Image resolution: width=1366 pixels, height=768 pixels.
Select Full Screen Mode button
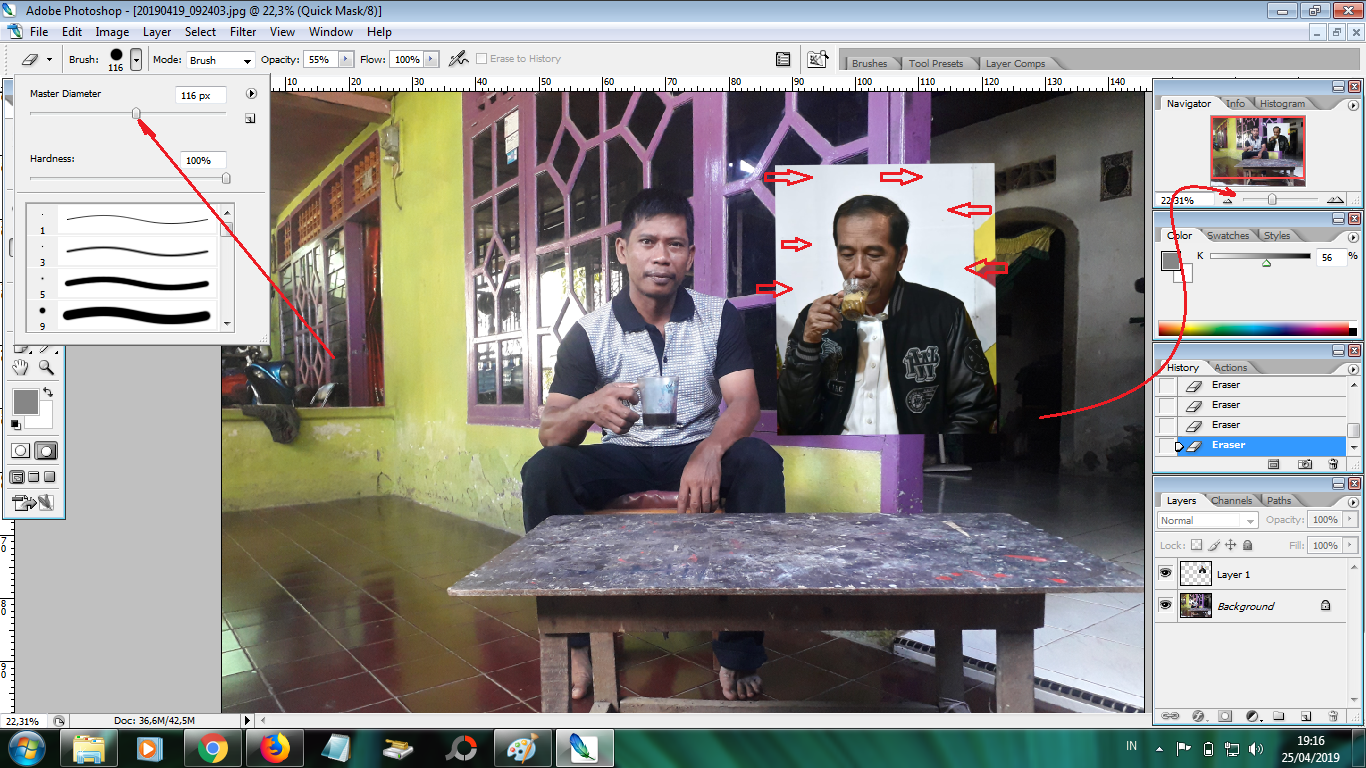[49, 477]
